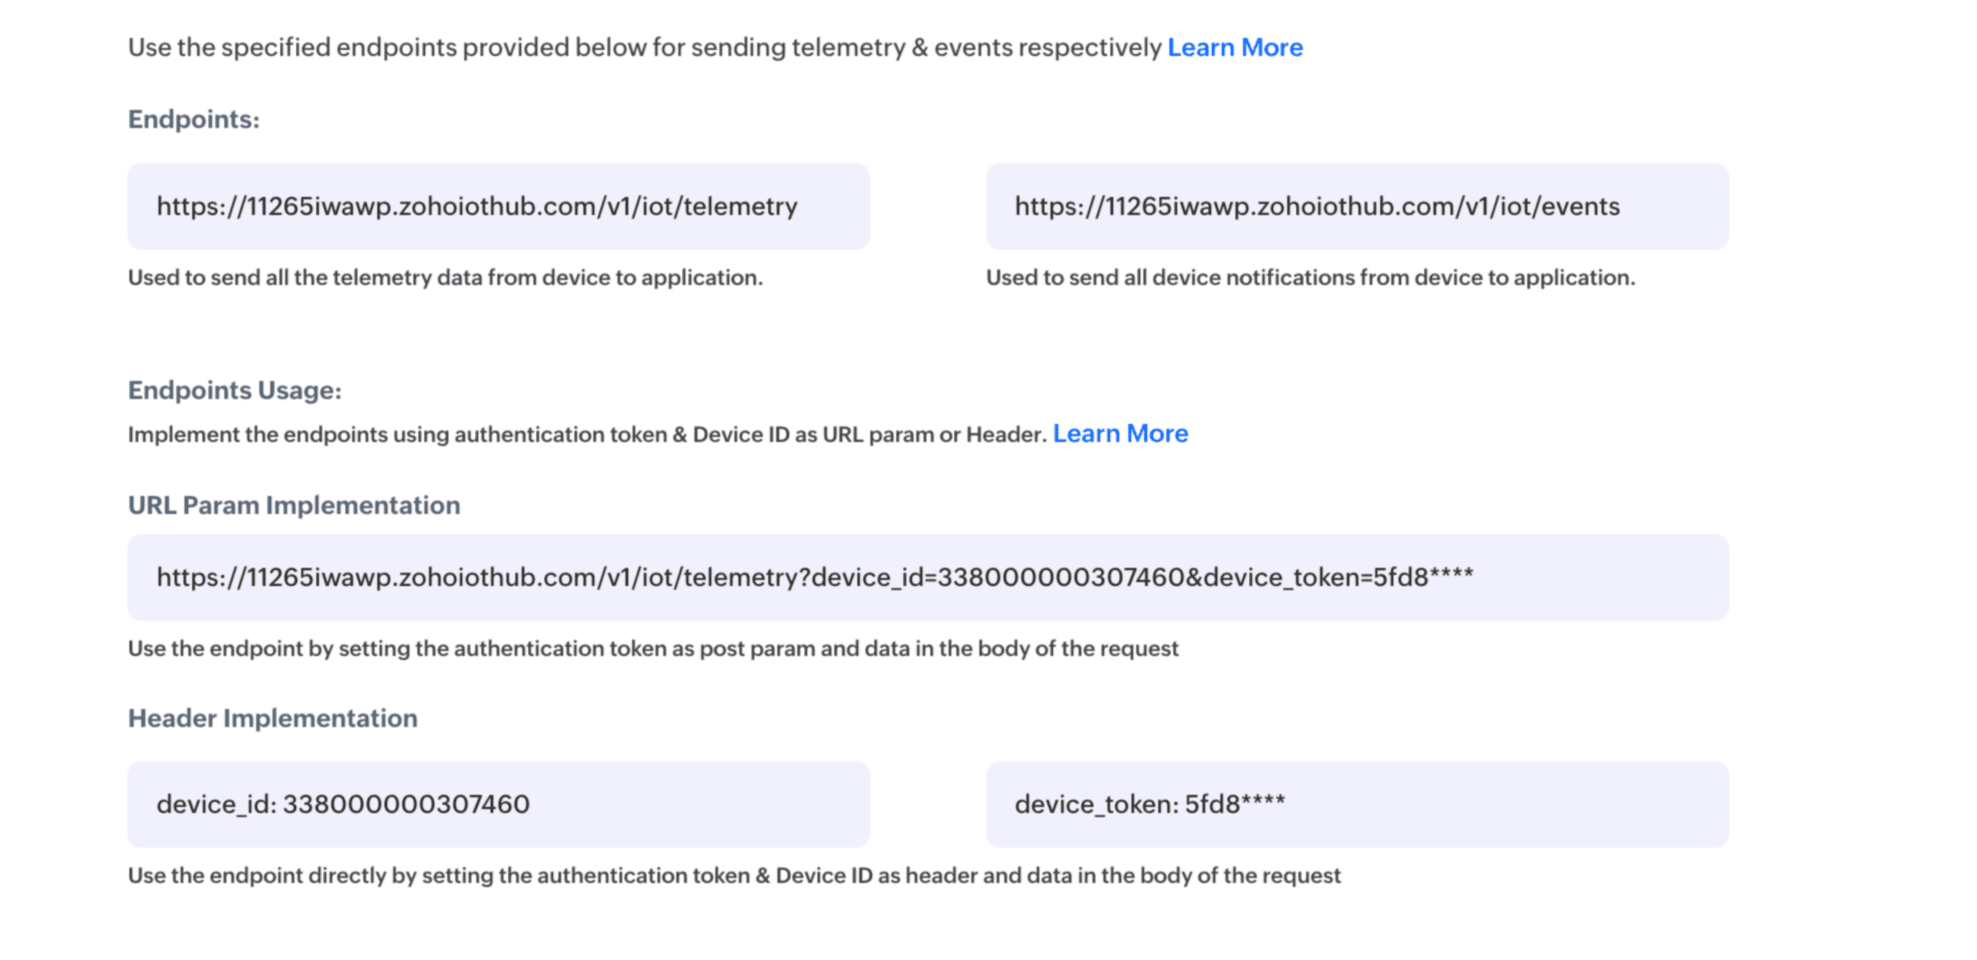The height and width of the screenshot is (960, 1977).
Task: Click the 'Use the specified endpoints' intro text
Action: point(644,48)
